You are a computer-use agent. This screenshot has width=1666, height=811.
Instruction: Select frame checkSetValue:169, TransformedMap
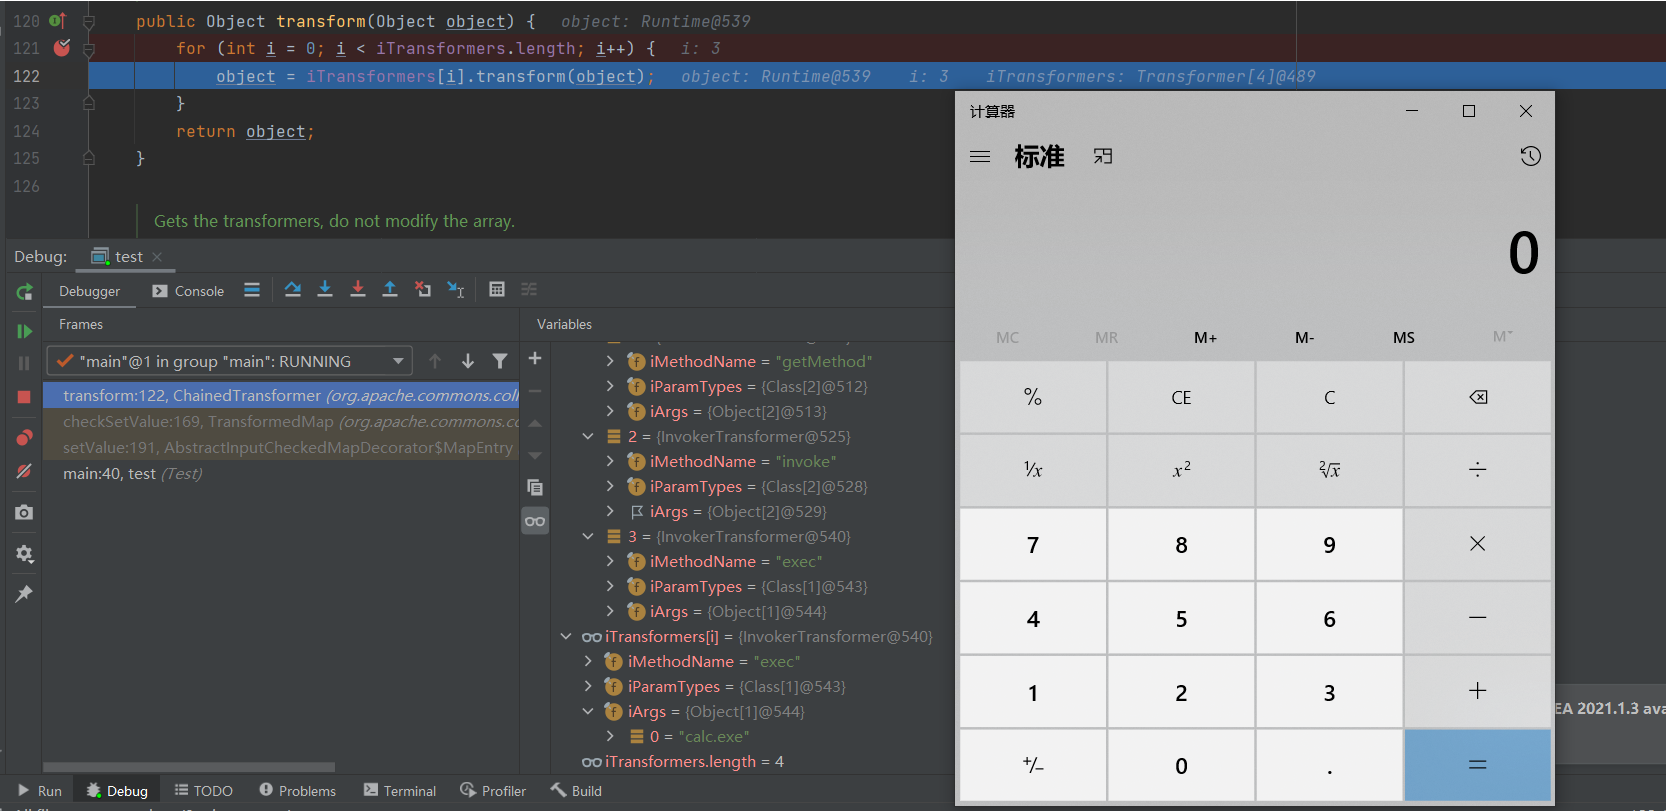tap(281, 421)
